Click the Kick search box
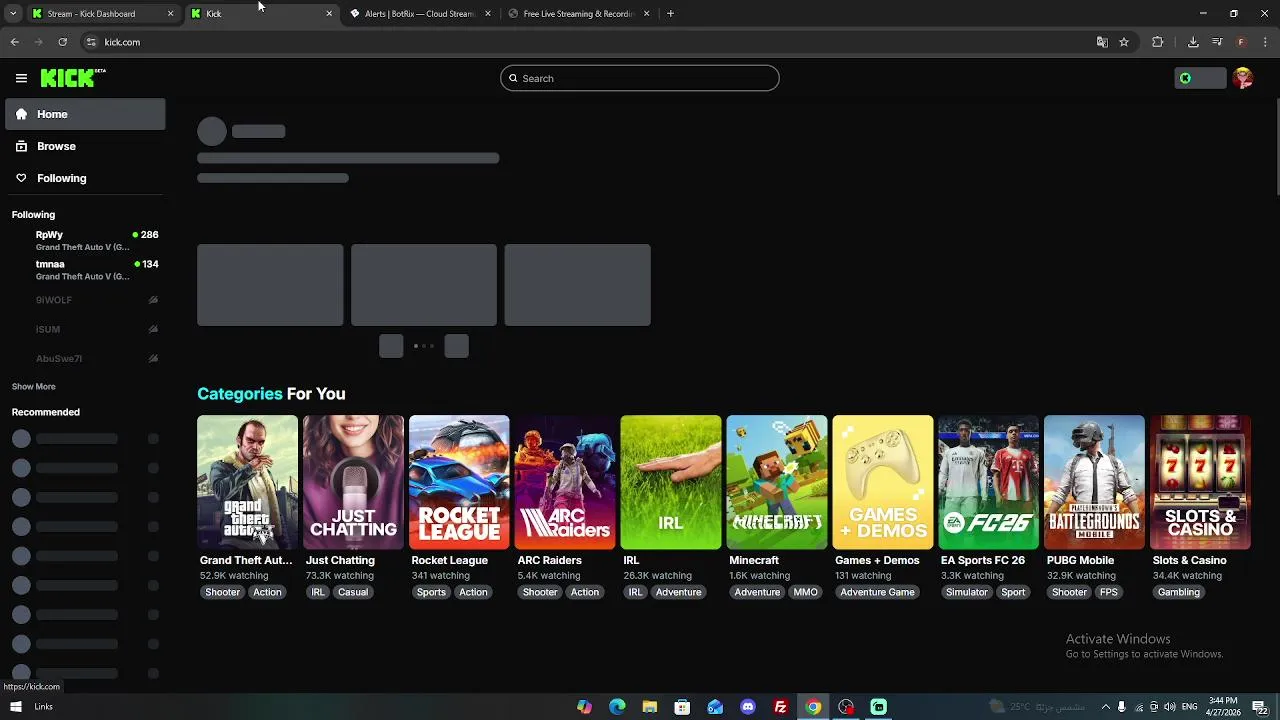 pos(640,78)
